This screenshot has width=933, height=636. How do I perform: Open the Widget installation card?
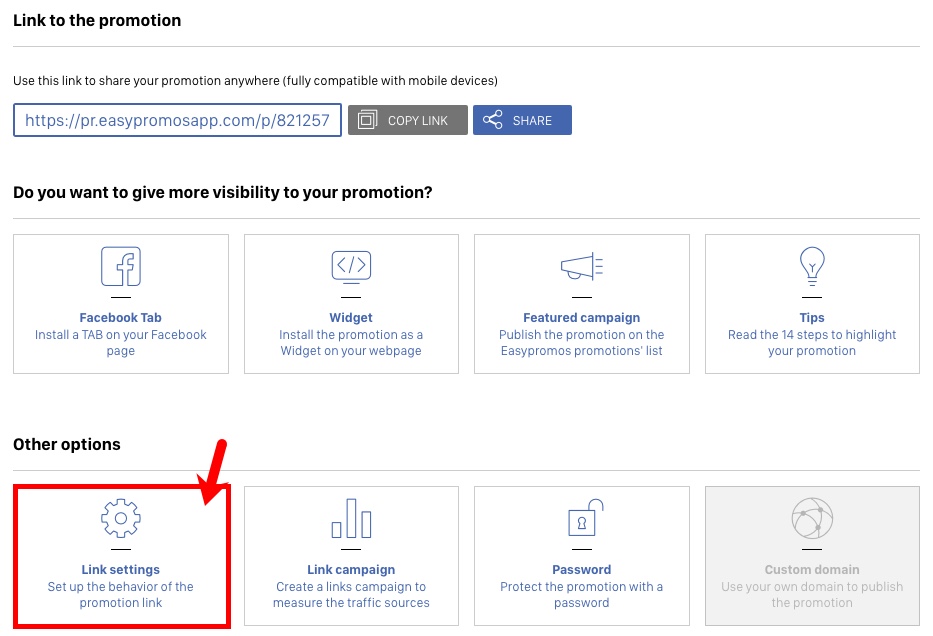click(350, 303)
